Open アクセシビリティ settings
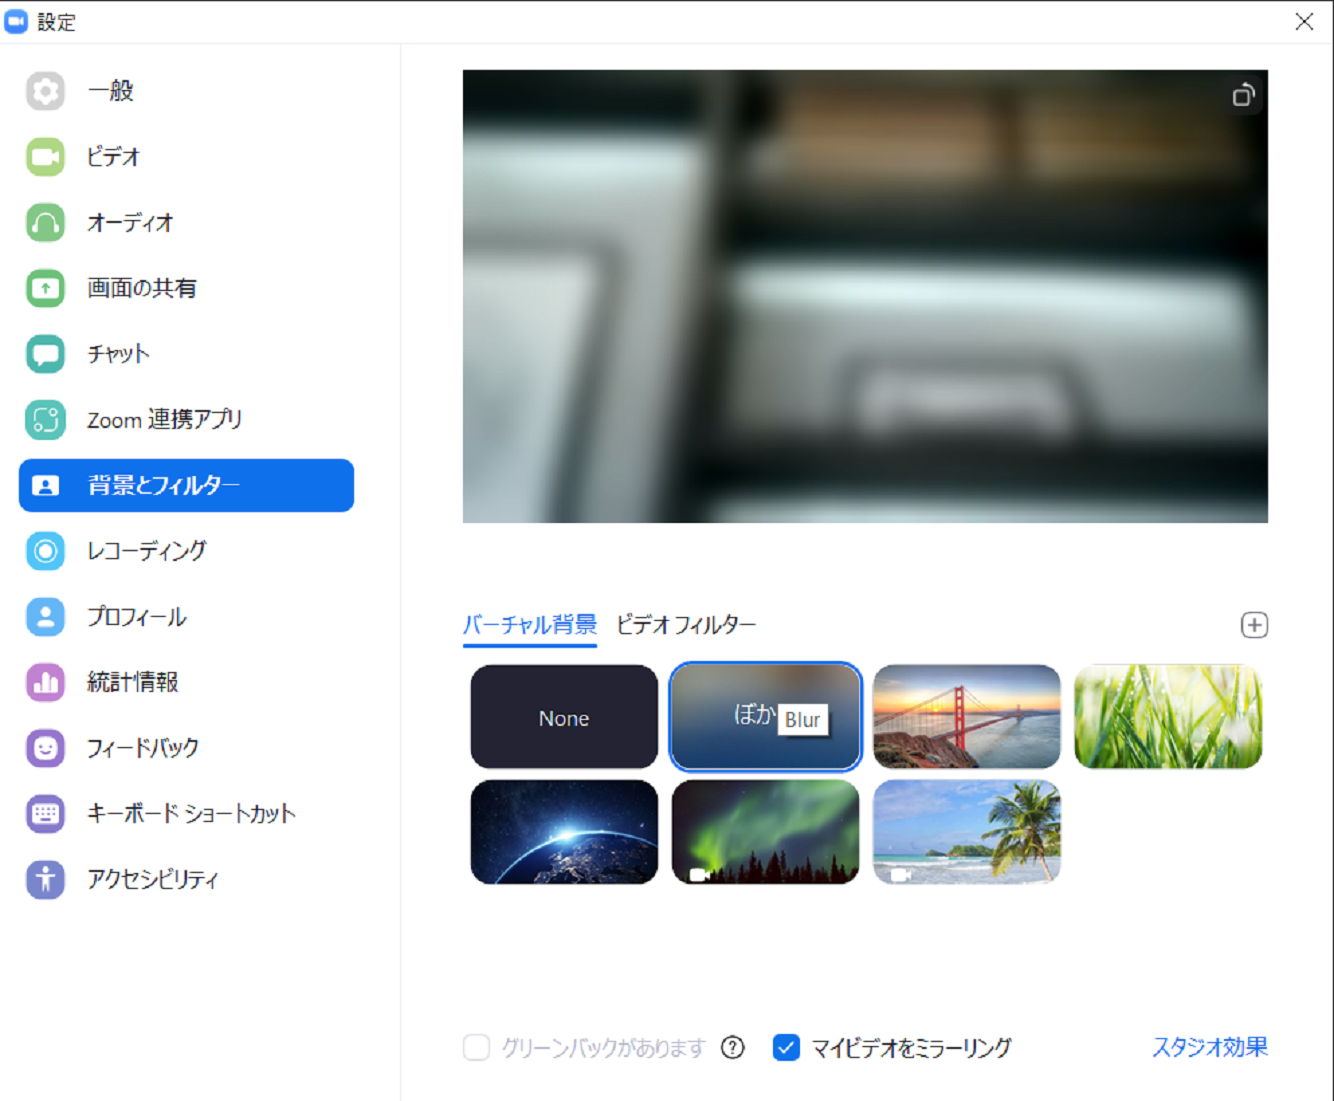The image size is (1334, 1101). pyautogui.click(x=186, y=880)
